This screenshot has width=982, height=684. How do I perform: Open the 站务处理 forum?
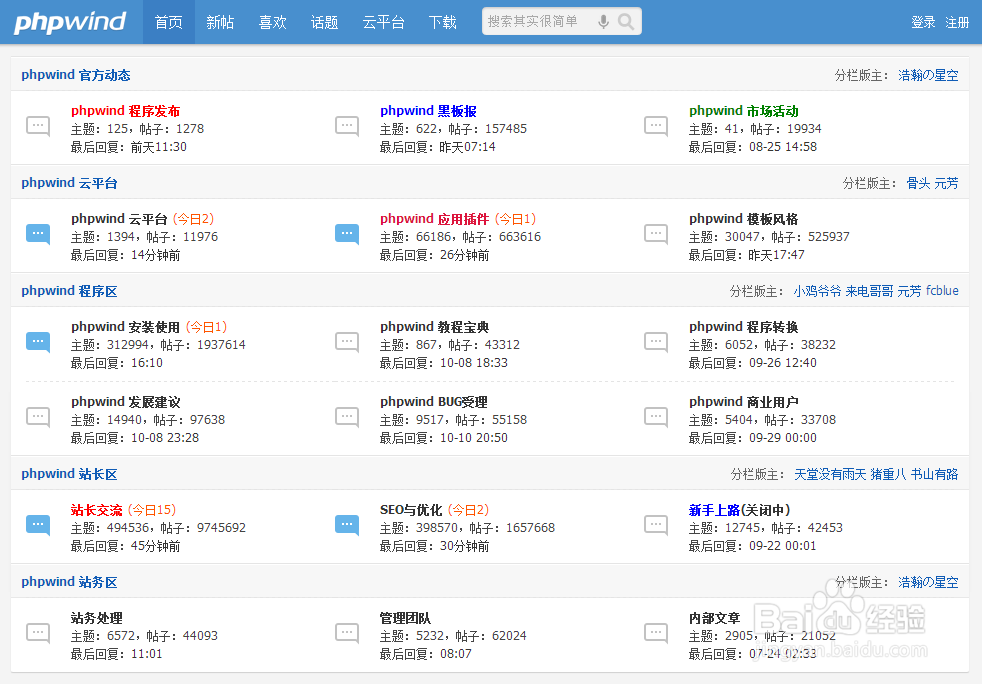pos(96,618)
